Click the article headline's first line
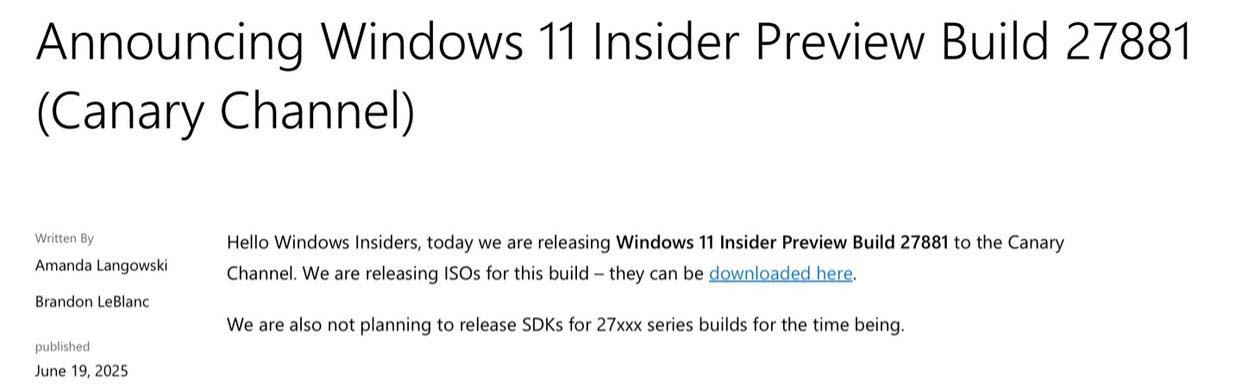Image resolution: width=1242 pixels, height=391 pixels. 614,42
